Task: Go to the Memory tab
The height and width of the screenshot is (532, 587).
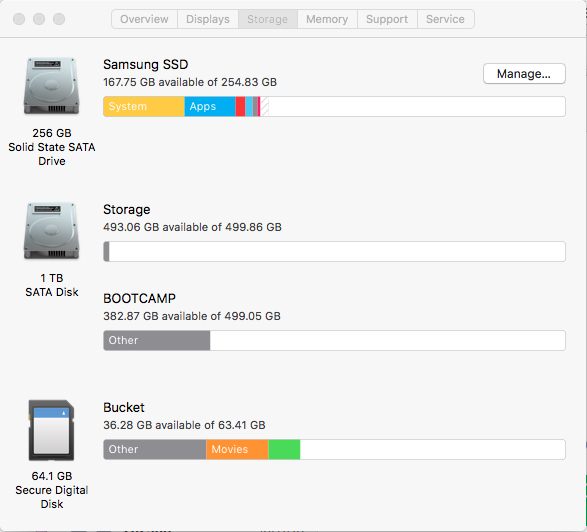Action: (x=327, y=19)
